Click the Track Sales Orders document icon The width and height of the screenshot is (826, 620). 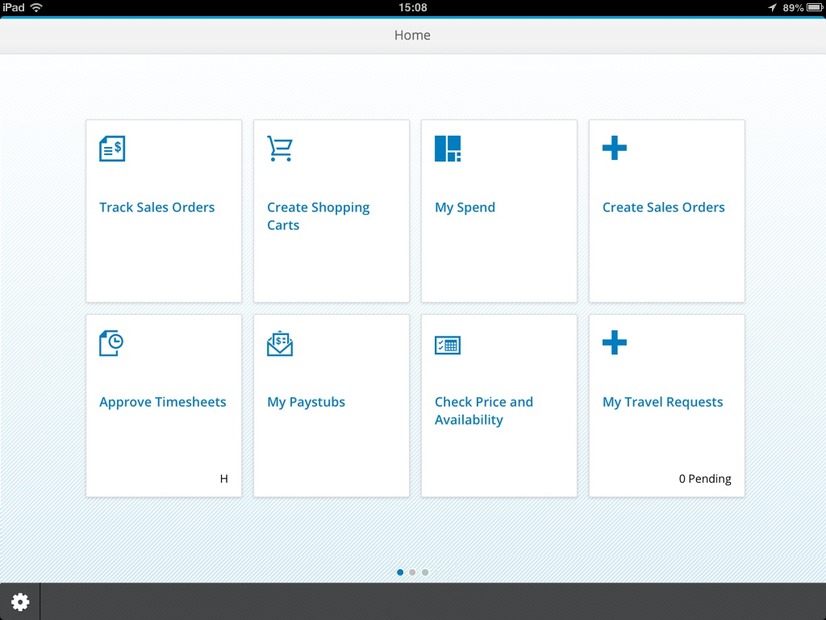(112, 149)
